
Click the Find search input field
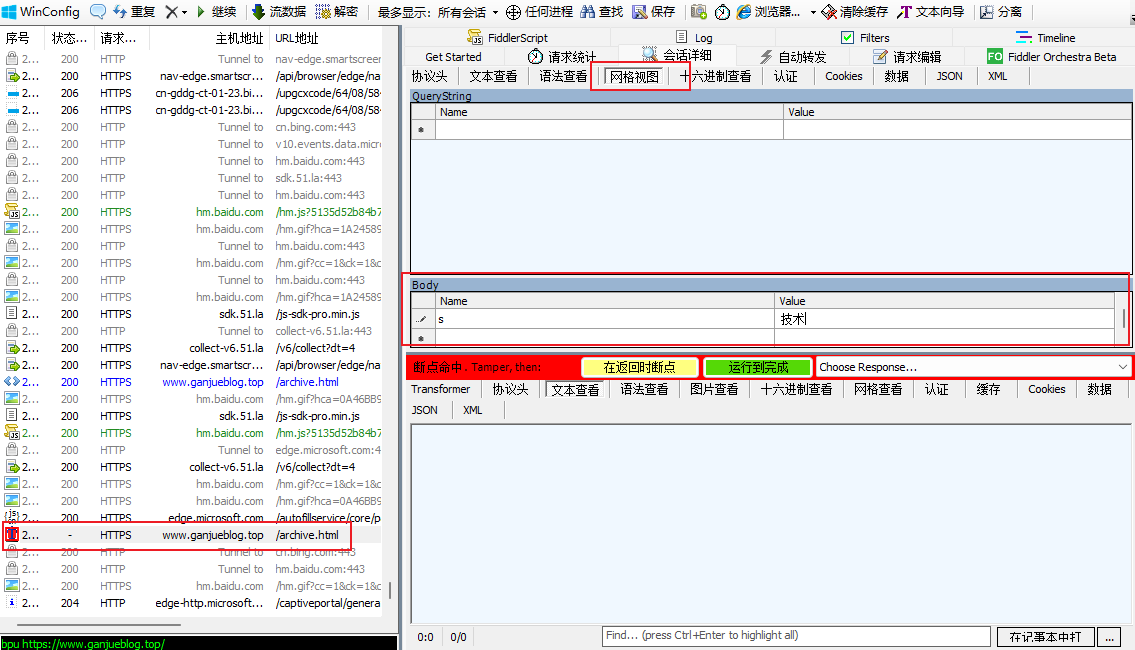[795, 636]
